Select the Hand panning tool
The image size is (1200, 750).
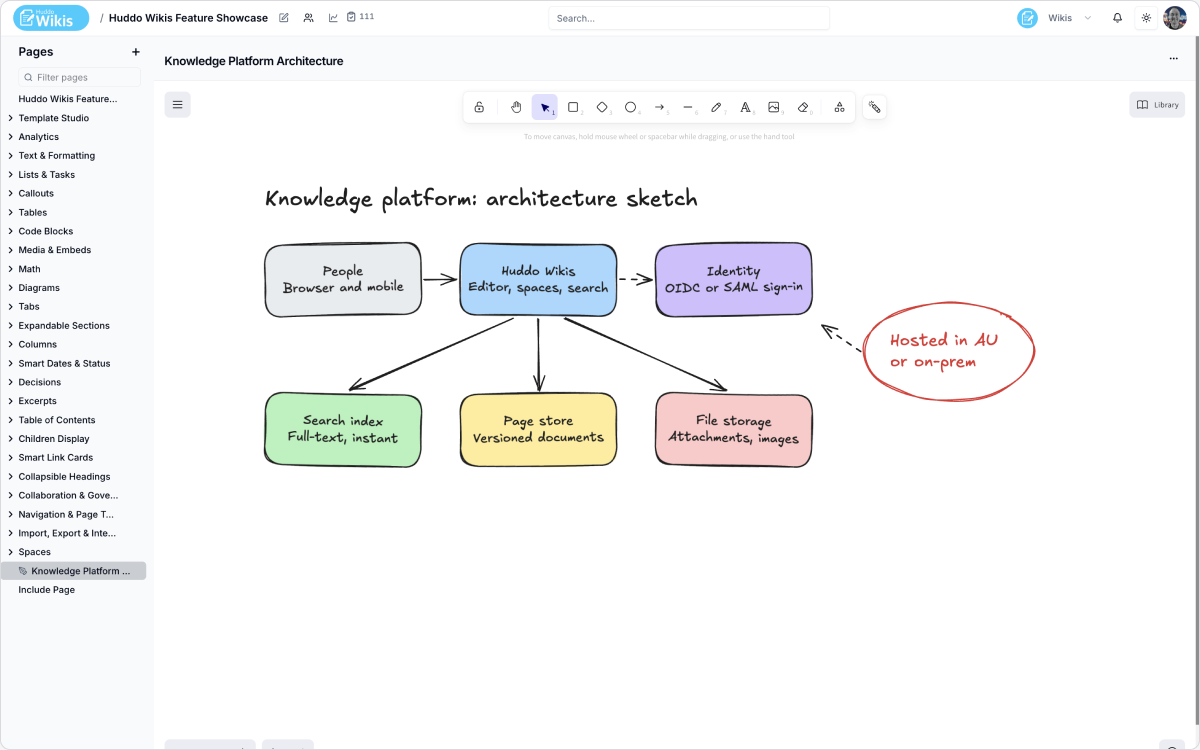pos(516,107)
